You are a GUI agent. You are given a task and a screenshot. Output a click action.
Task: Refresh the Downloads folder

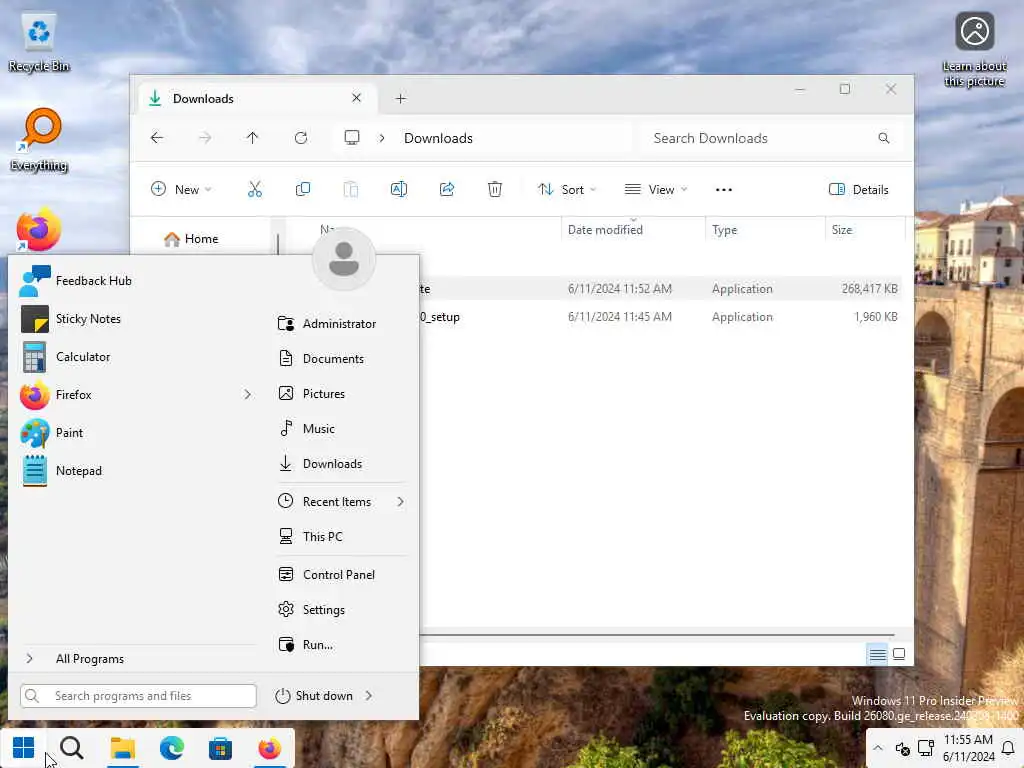coord(301,138)
